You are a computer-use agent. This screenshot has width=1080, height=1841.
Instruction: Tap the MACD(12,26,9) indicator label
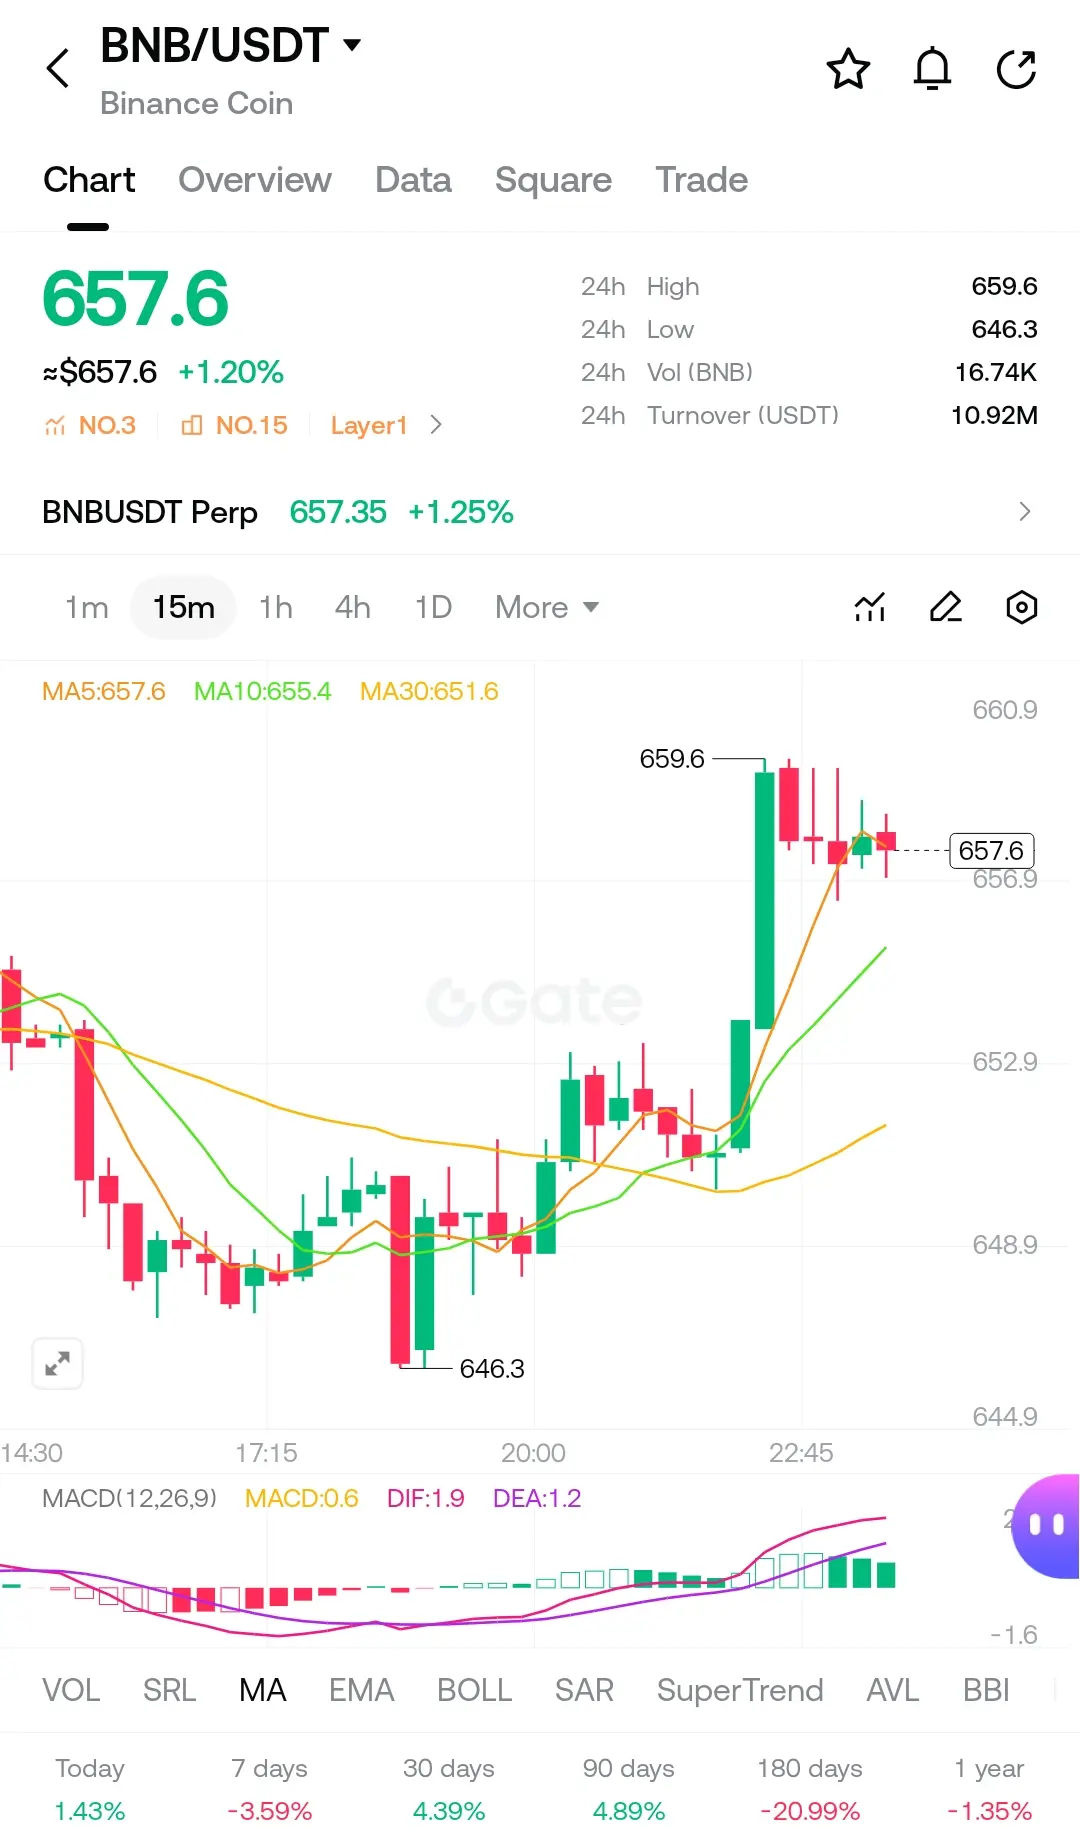click(130, 1498)
